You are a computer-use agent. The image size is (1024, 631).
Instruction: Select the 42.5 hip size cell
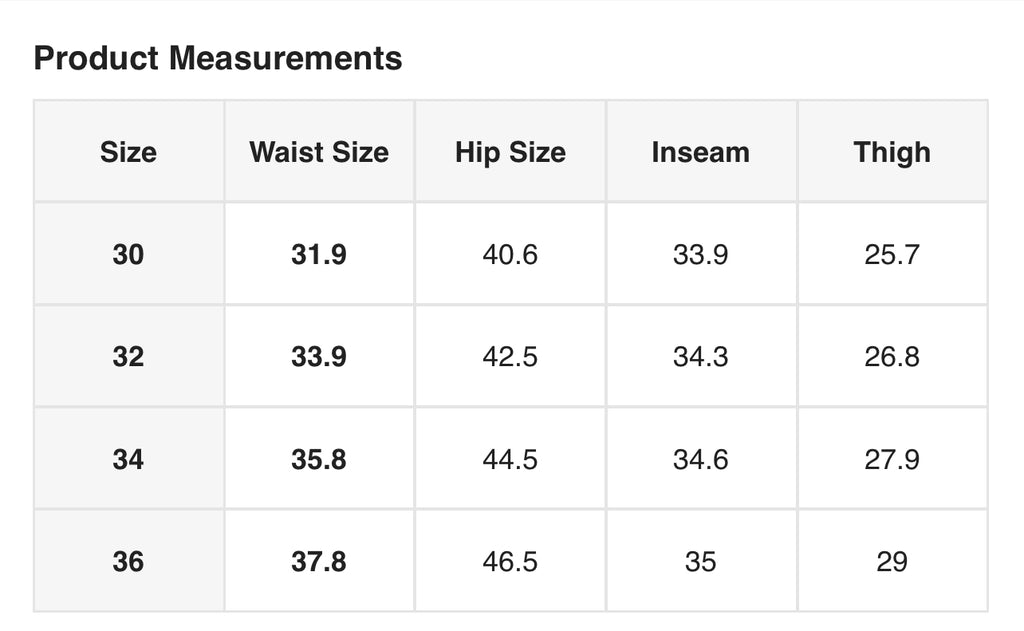(x=510, y=357)
